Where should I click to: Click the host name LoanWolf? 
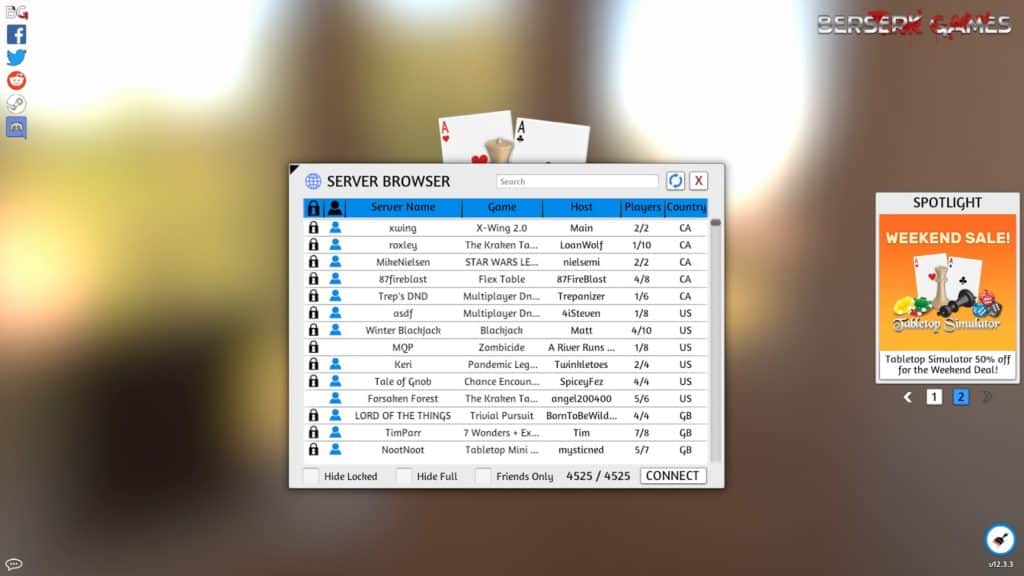[581, 245]
